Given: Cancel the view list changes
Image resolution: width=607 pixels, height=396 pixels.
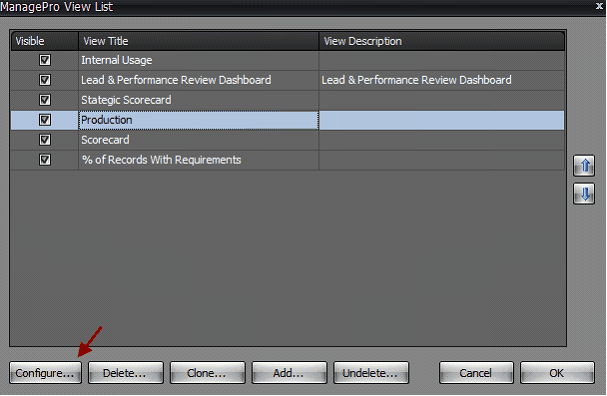Looking at the screenshot, I should click(476, 373).
